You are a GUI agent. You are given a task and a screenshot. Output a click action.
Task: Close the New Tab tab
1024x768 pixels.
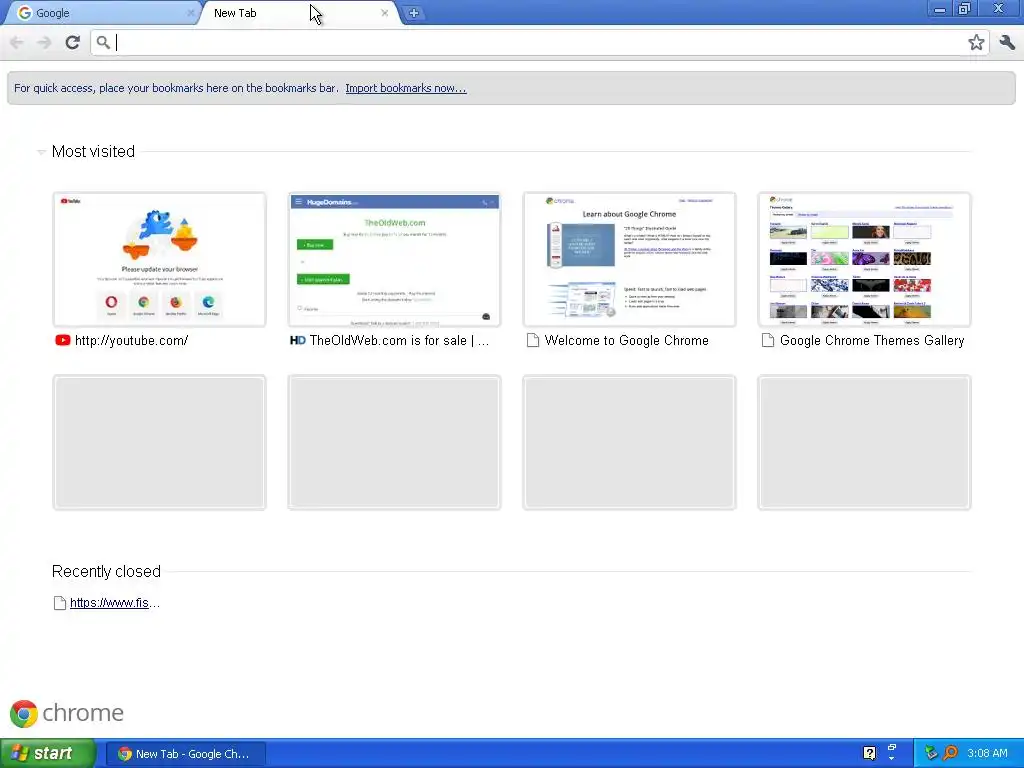384,13
